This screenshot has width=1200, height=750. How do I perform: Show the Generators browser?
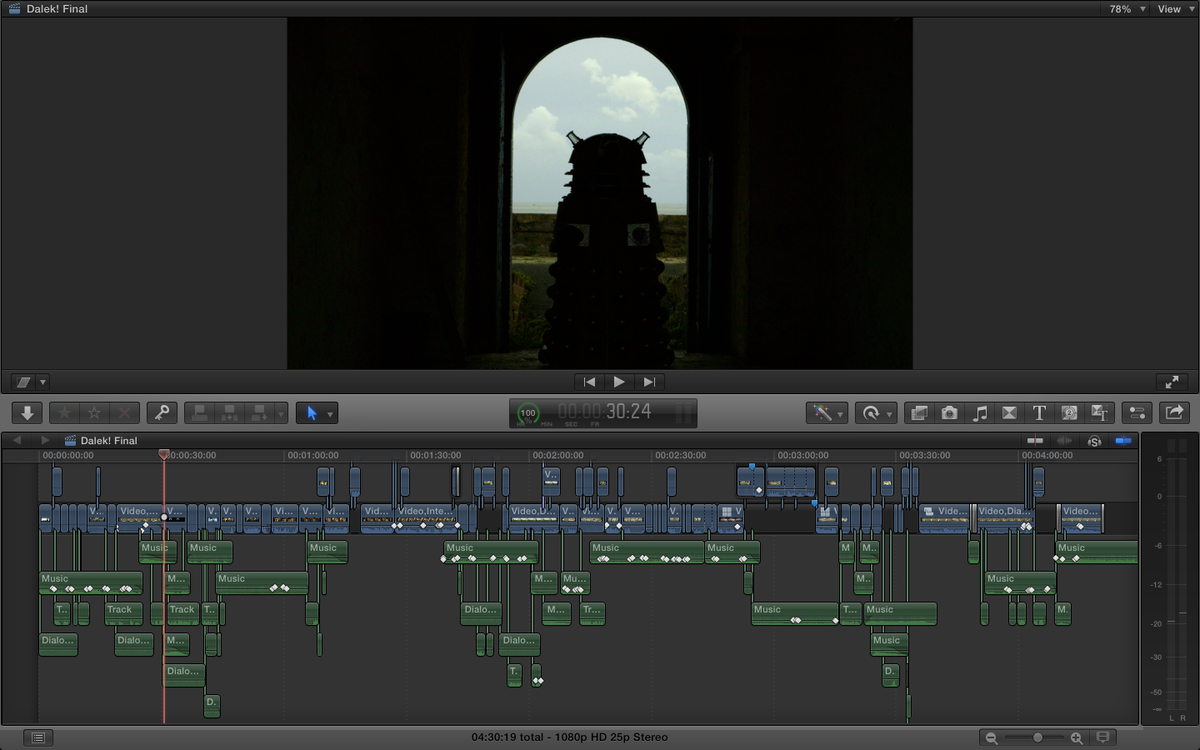pos(1069,412)
